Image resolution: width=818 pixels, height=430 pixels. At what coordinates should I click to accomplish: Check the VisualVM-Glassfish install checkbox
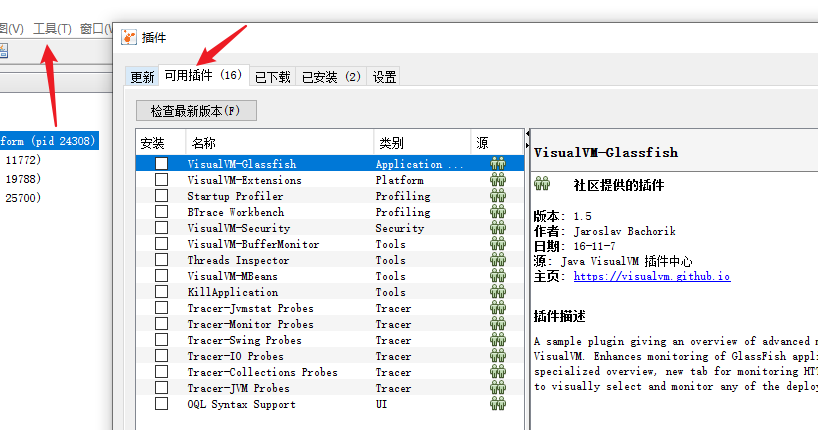pyautogui.click(x=161, y=163)
